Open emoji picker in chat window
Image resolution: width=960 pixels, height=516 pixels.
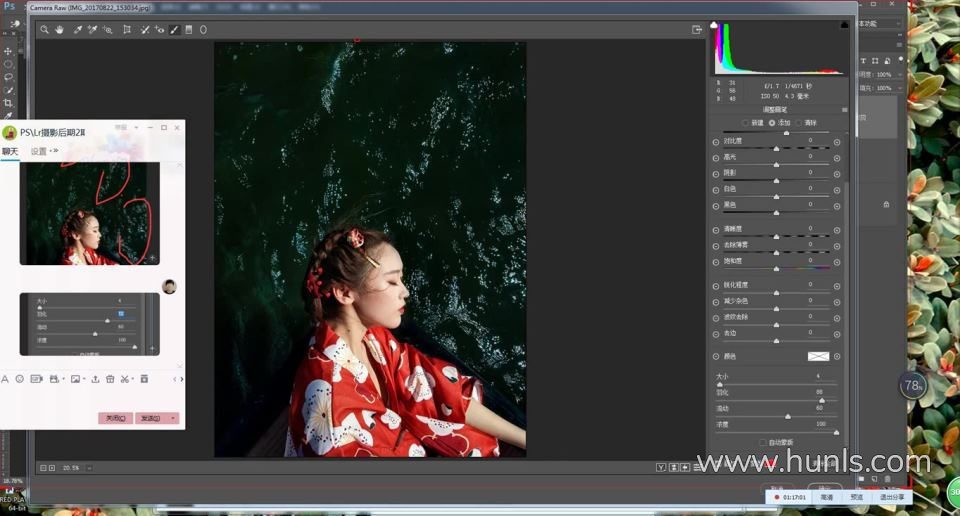point(20,380)
